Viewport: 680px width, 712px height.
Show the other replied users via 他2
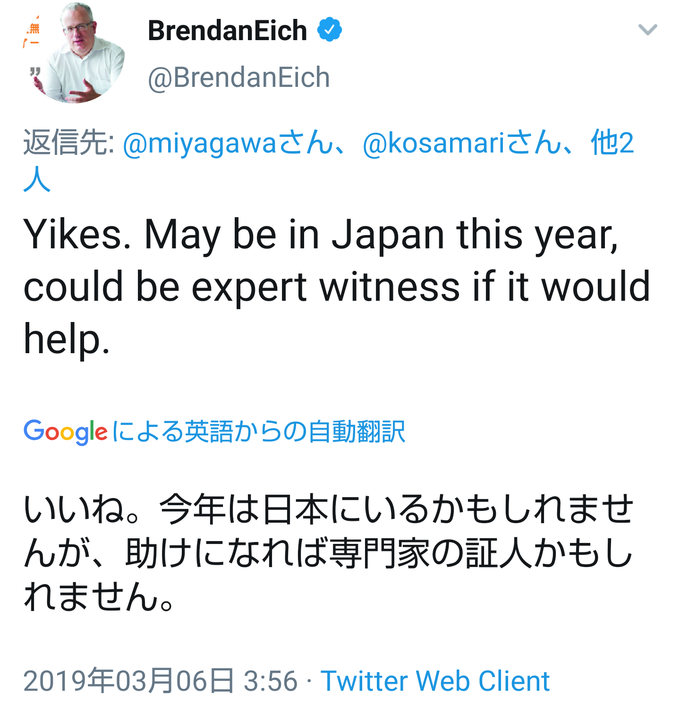pyautogui.click(x=612, y=143)
